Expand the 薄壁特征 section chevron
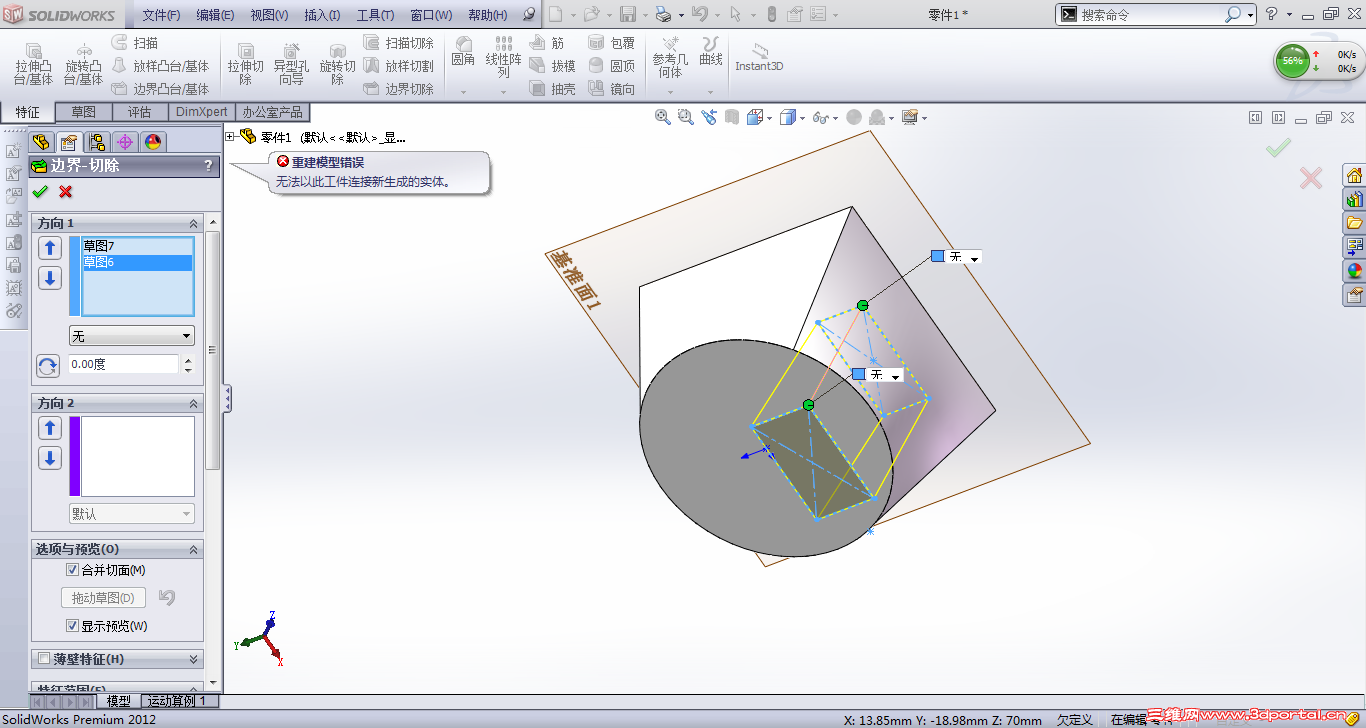Image resolution: width=1366 pixels, height=728 pixels. 193,659
